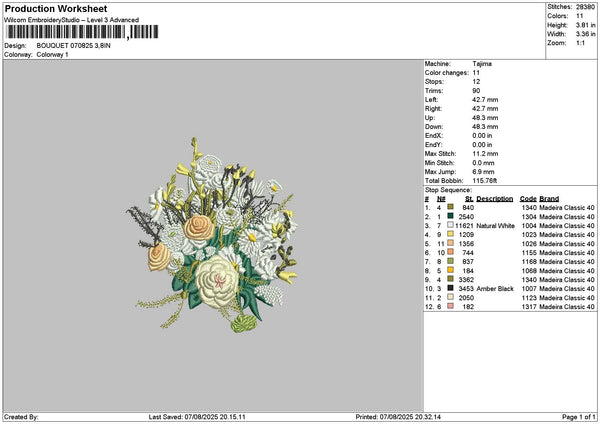Screen dimensions: 600x424
Task: Click the Max Jump value '6.9 mm'
Action: coord(483,172)
